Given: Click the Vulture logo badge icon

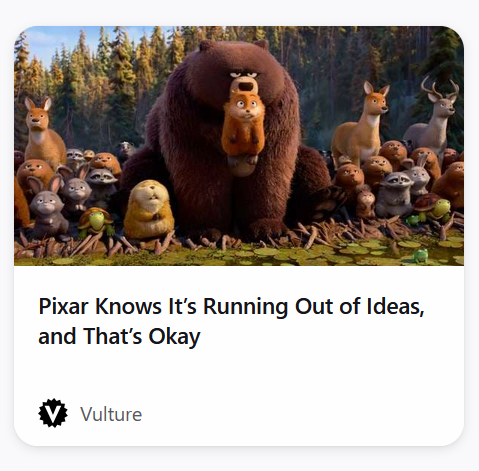Looking at the screenshot, I should coord(53,413).
